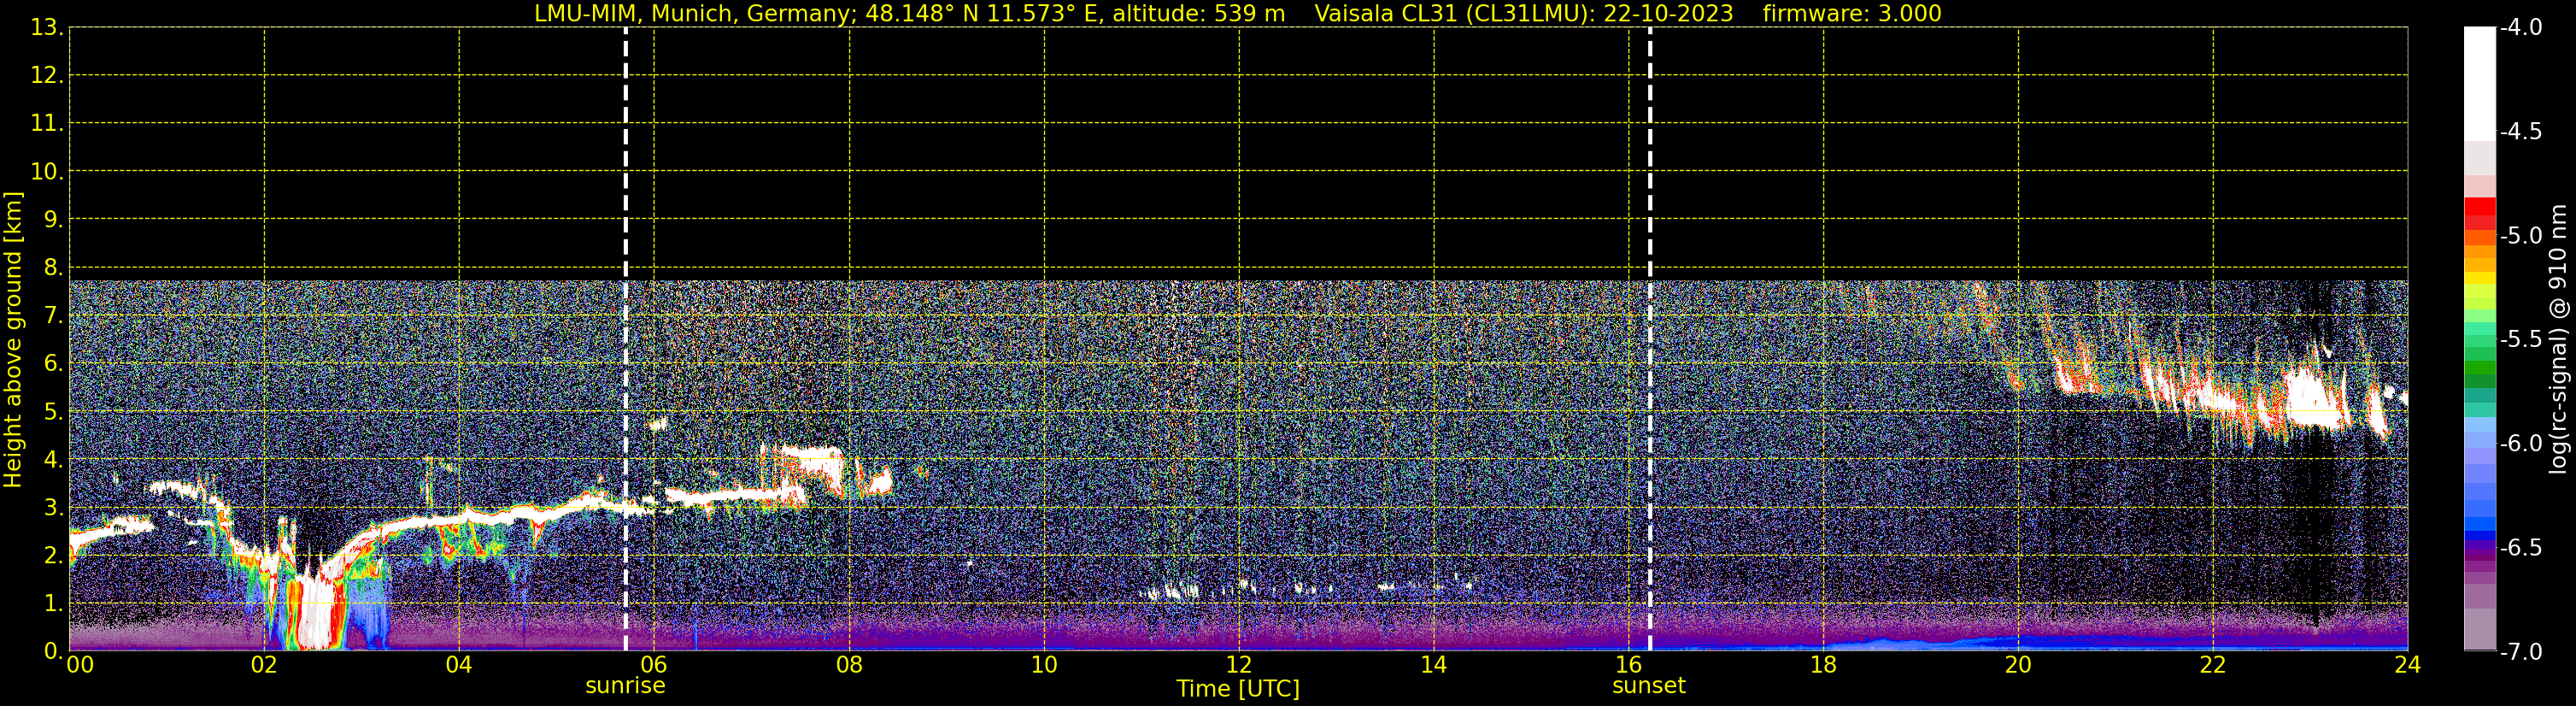Click the "sunset" label below the time axis
Image resolution: width=2576 pixels, height=706 pixels.
tap(1649, 686)
